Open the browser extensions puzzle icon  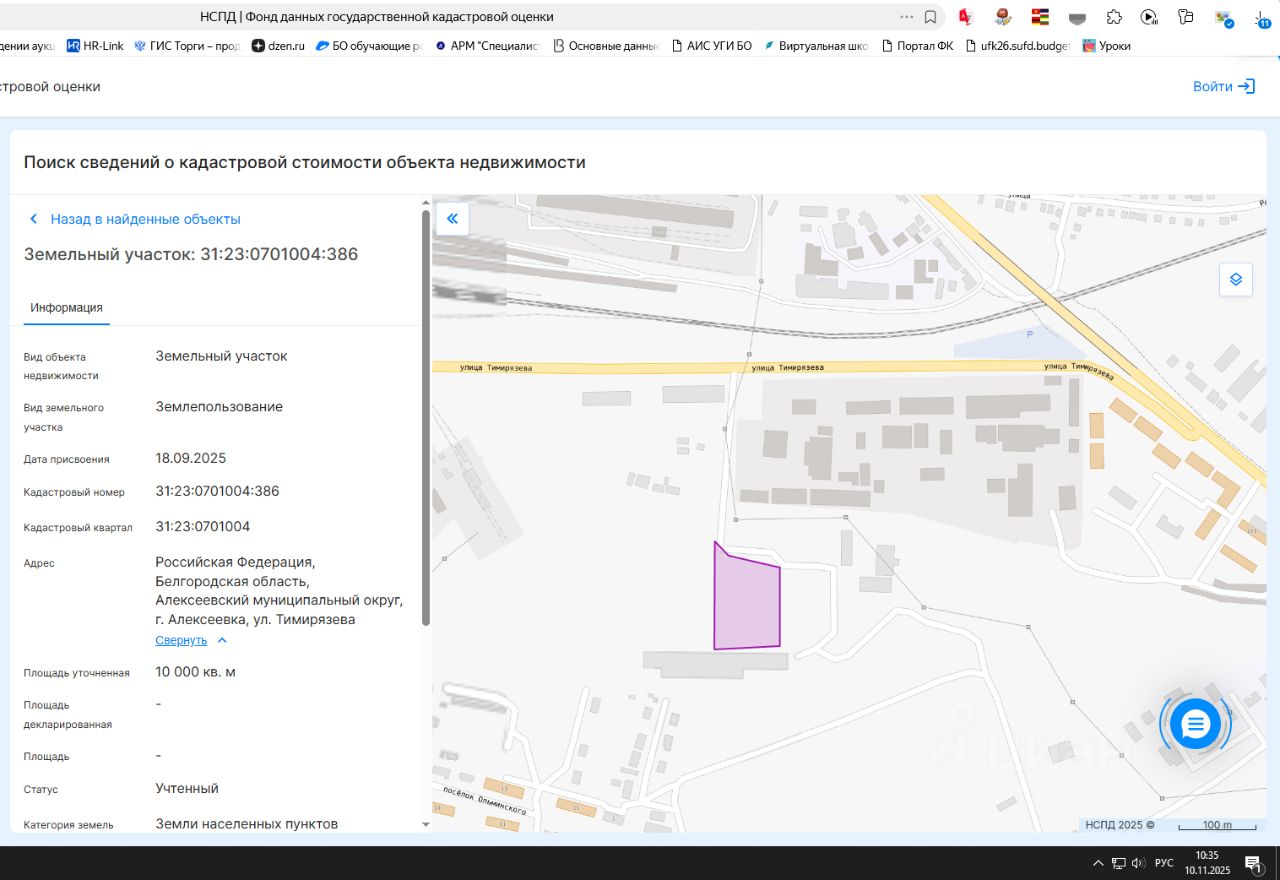pyautogui.click(x=1113, y=17)
